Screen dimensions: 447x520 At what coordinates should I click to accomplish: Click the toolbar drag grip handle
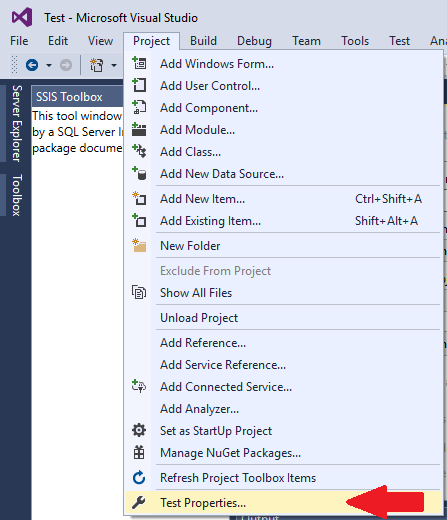pos(14,65)
